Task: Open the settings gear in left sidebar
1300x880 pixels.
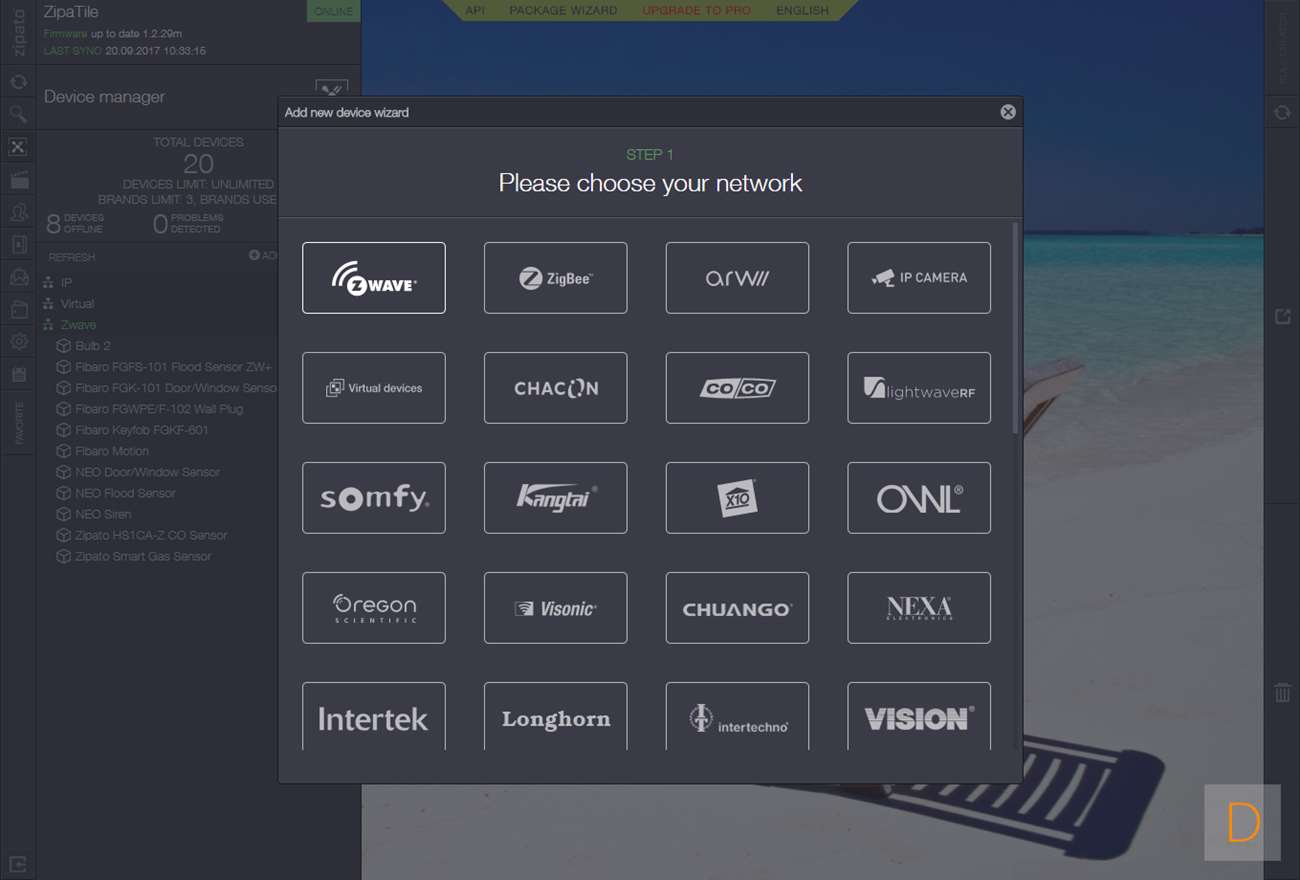Action: click(18, 342)
